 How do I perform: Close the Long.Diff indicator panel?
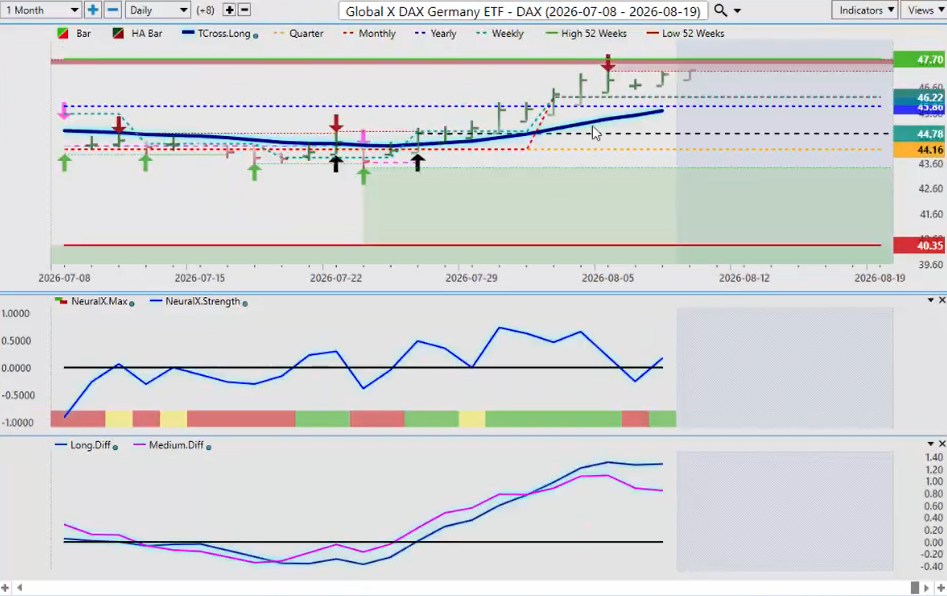coord(941,444)
